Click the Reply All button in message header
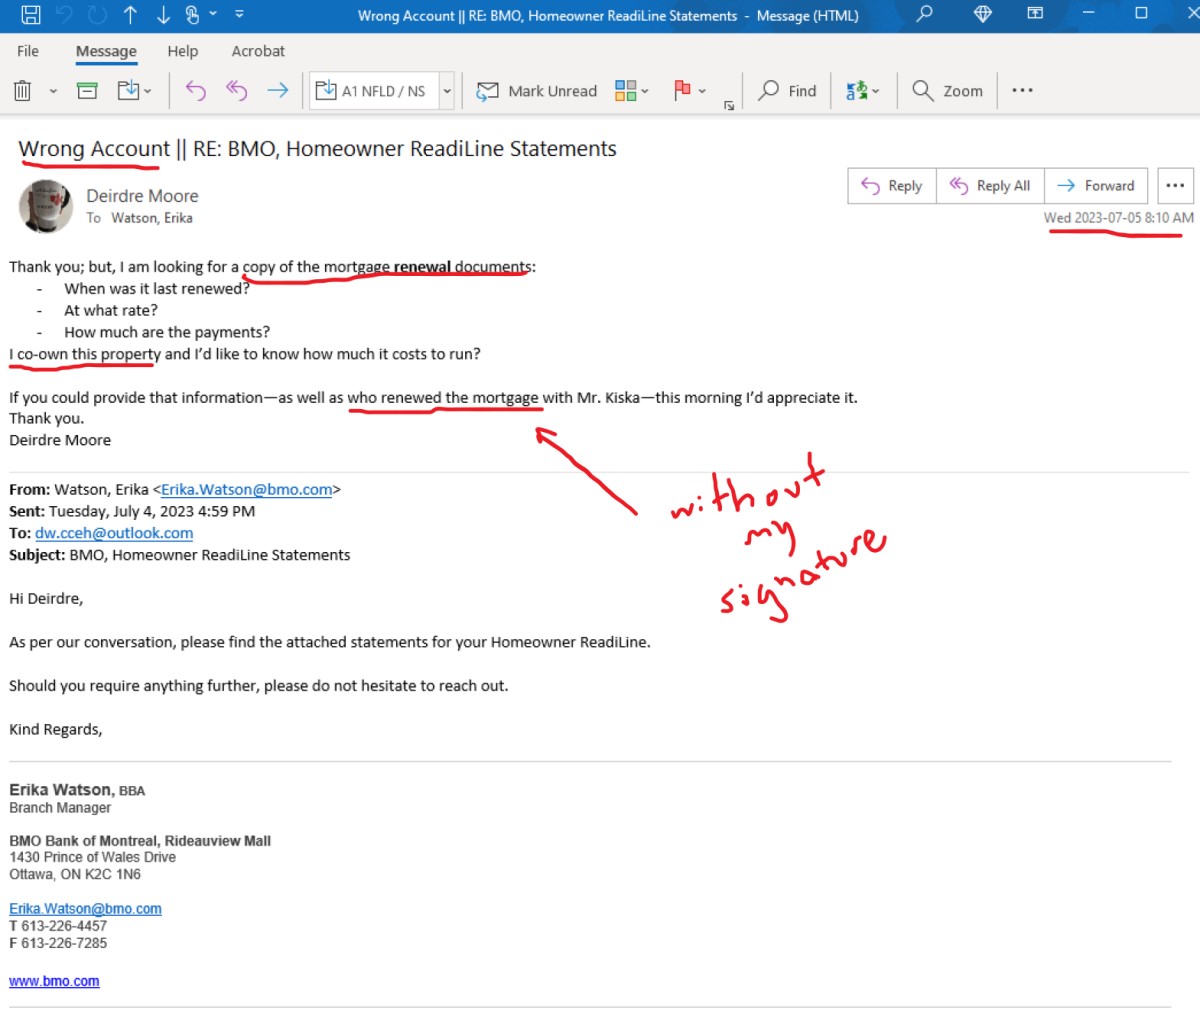The height and width of the screenshot is (1010, 1200). point(990,186)
